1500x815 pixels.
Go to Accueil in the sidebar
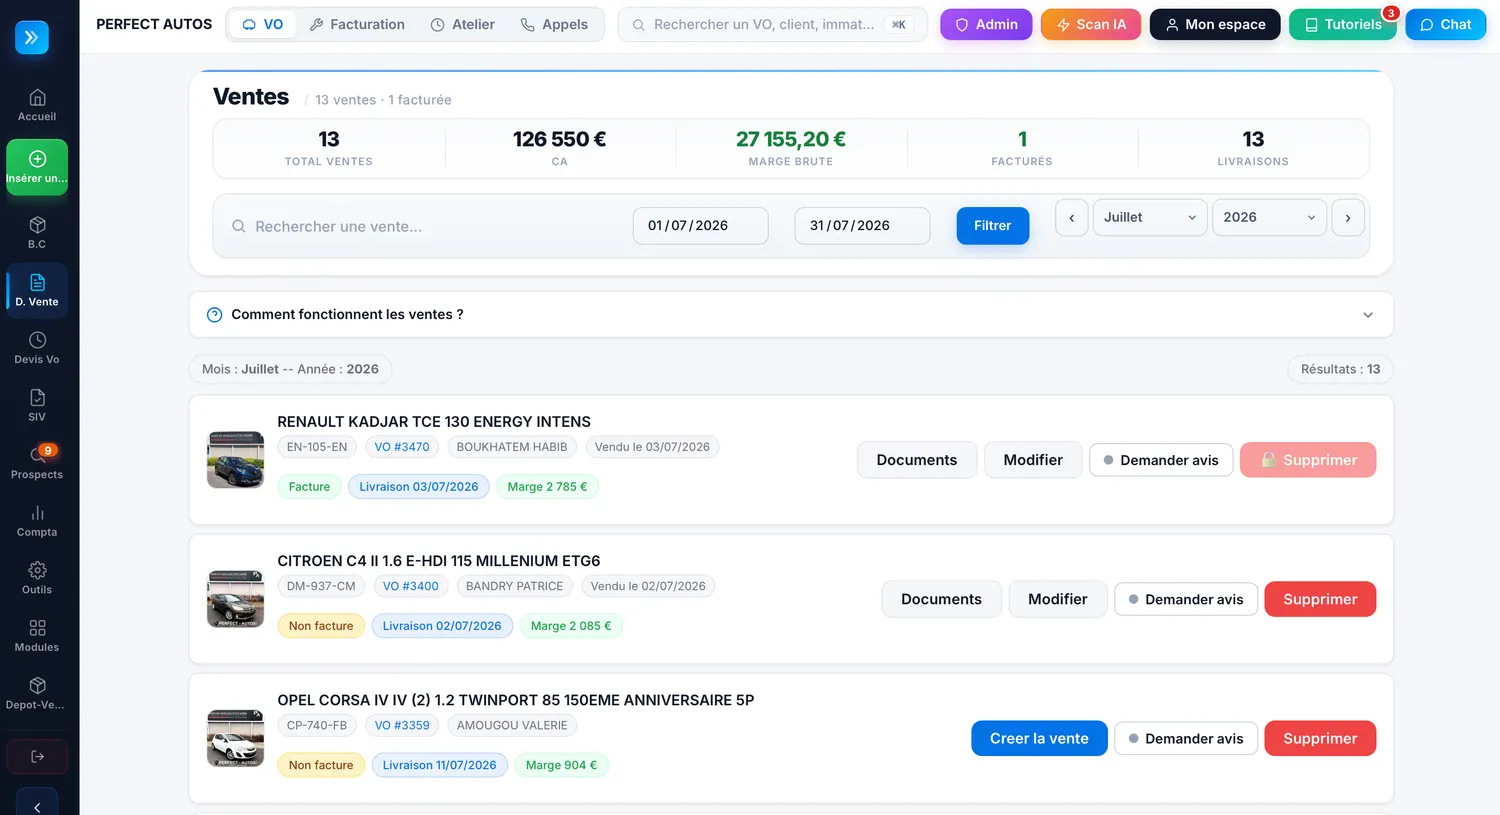click(x=37, y=105)
